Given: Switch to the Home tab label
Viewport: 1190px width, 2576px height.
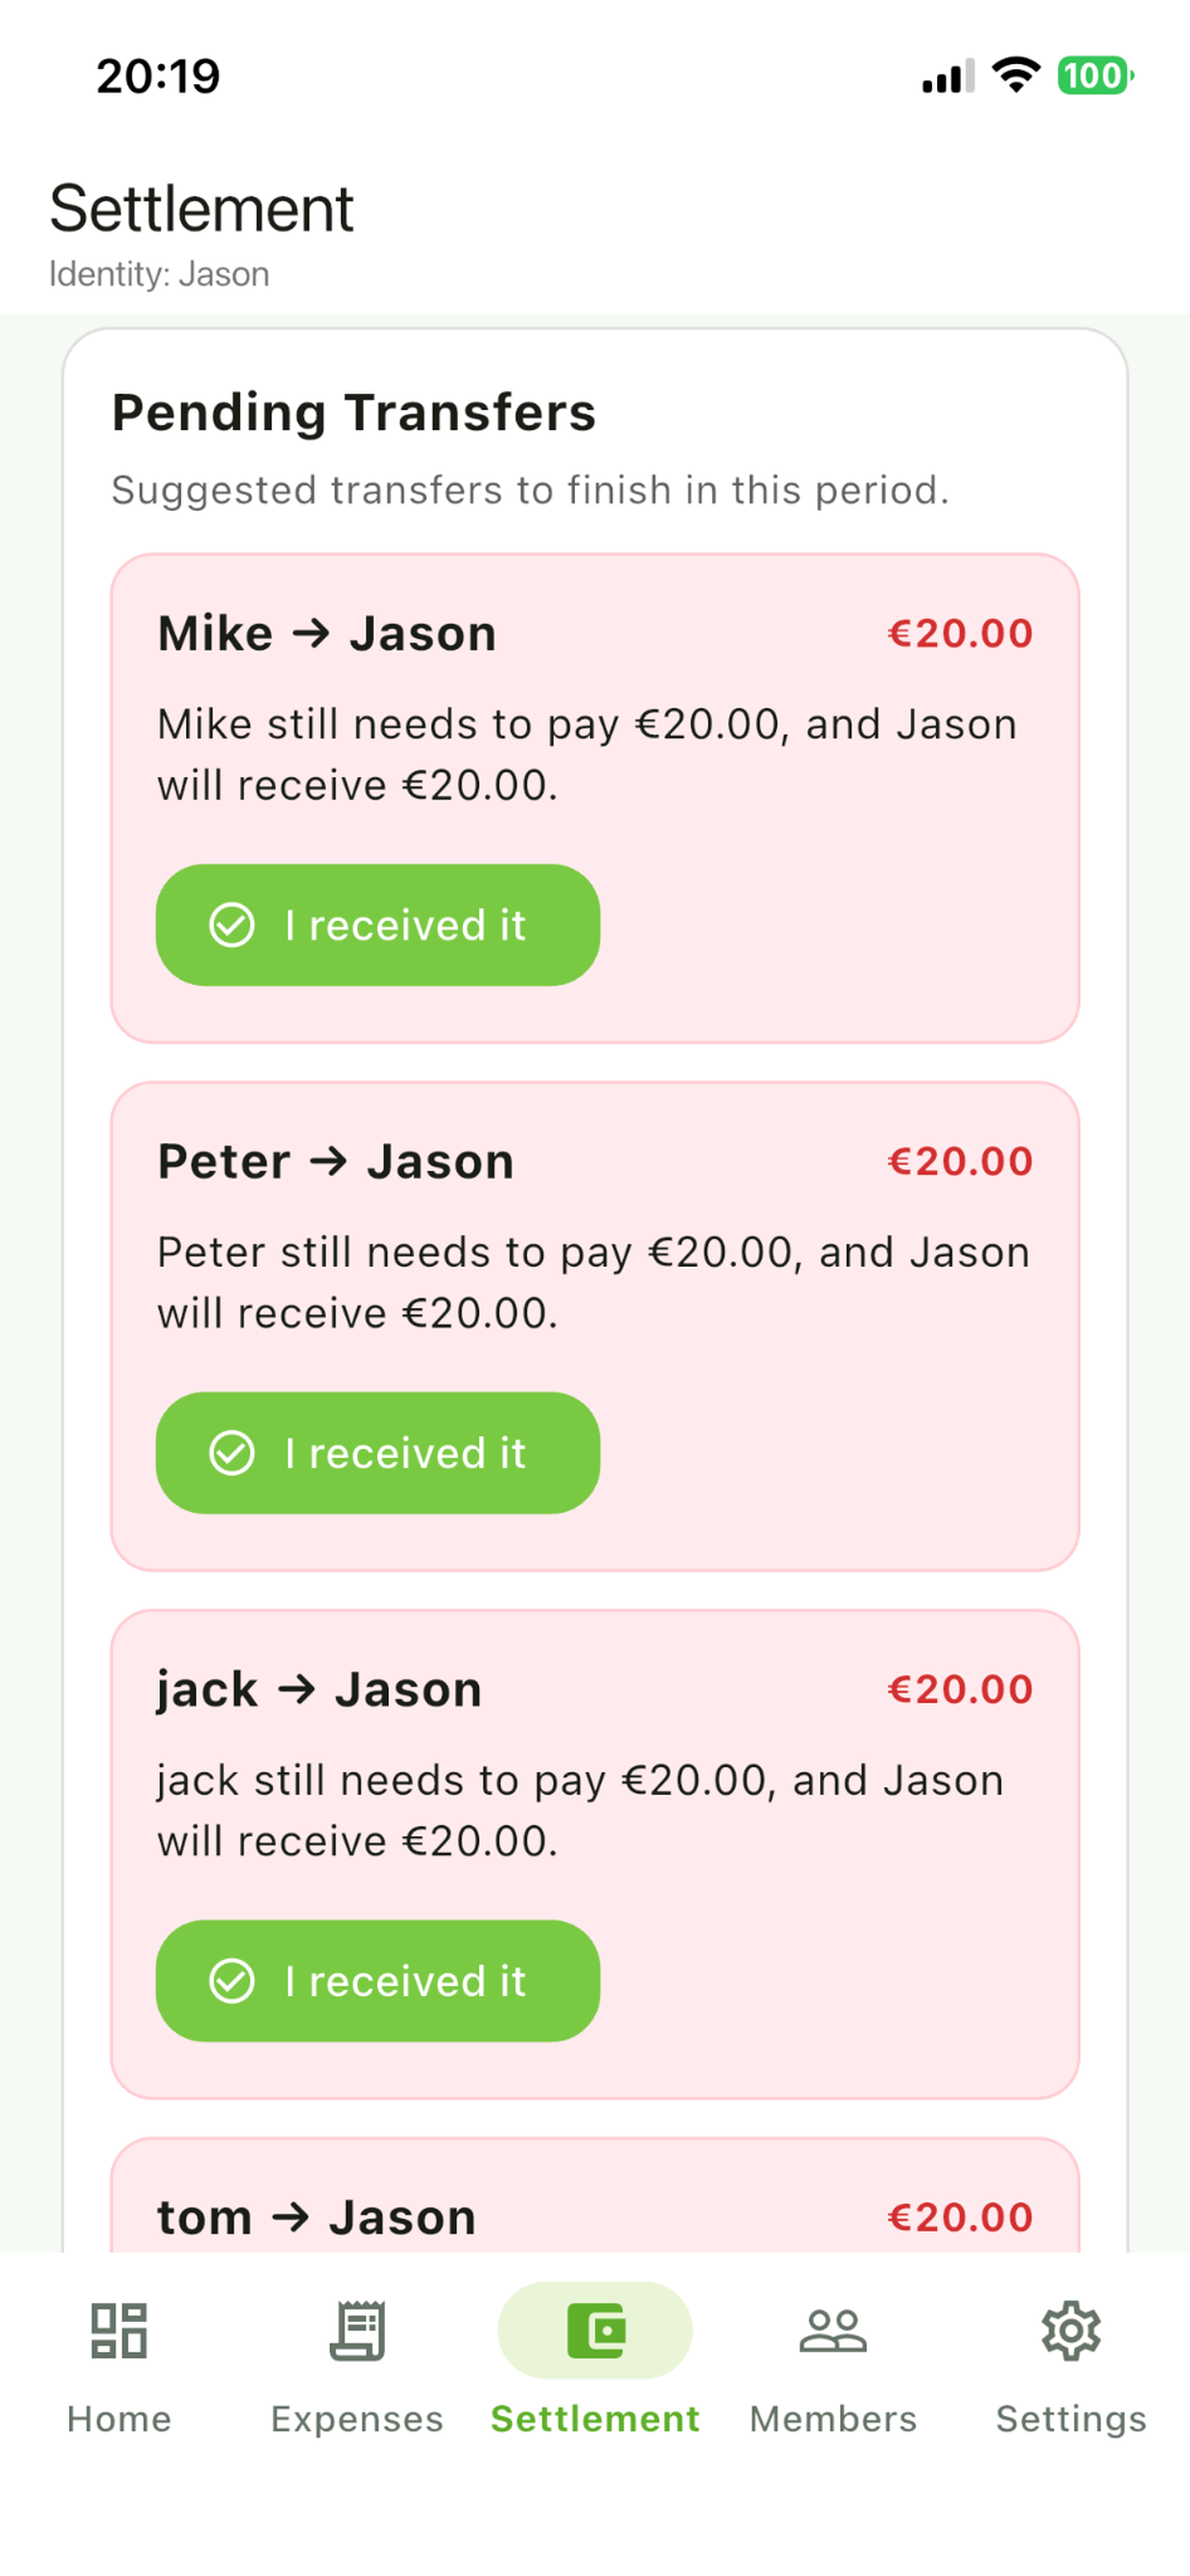Looking at the screenshot, I should click(119, 2419).
